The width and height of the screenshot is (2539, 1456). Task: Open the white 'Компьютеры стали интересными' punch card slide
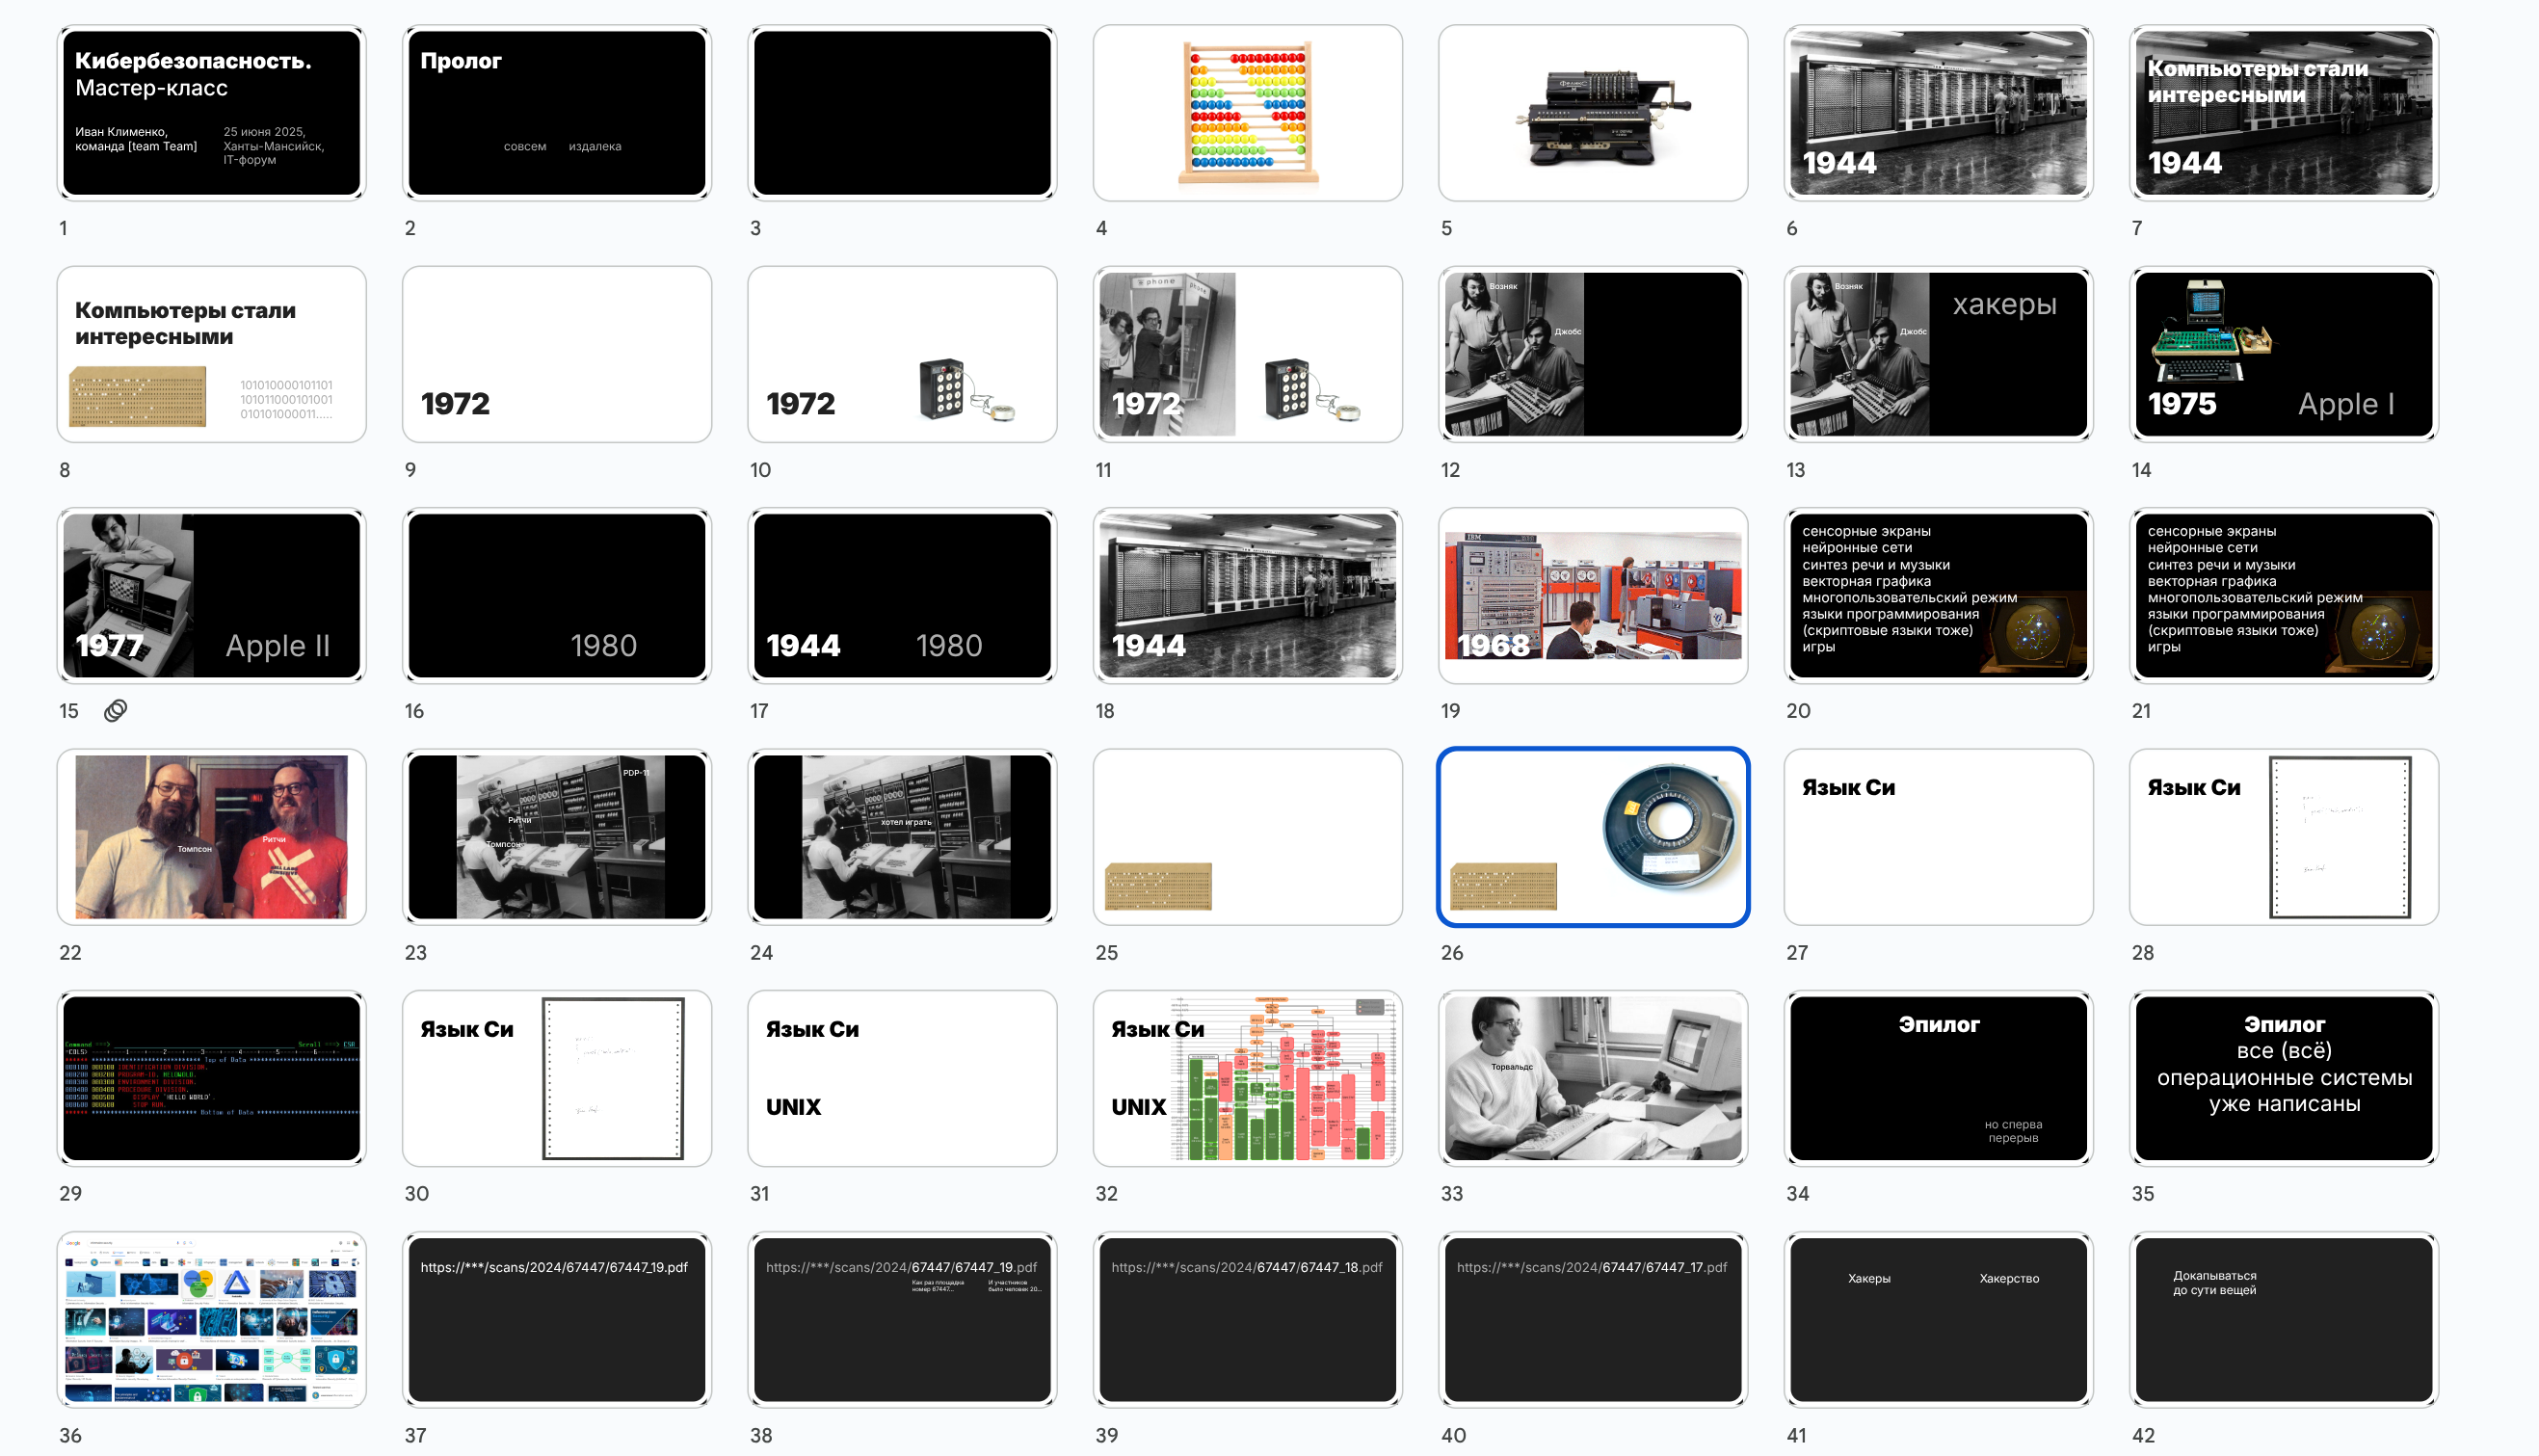[211, 354]
